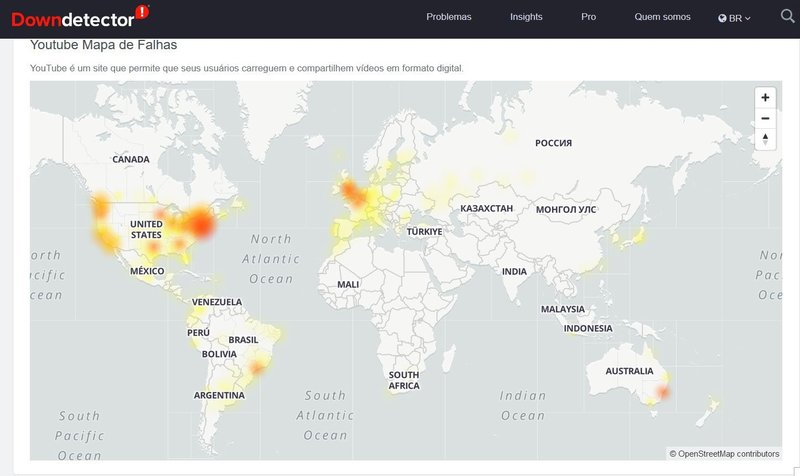Click the orange hotspot on US northwest coast
This screenshot has width=800, height=476.
[x=101, y=206]
